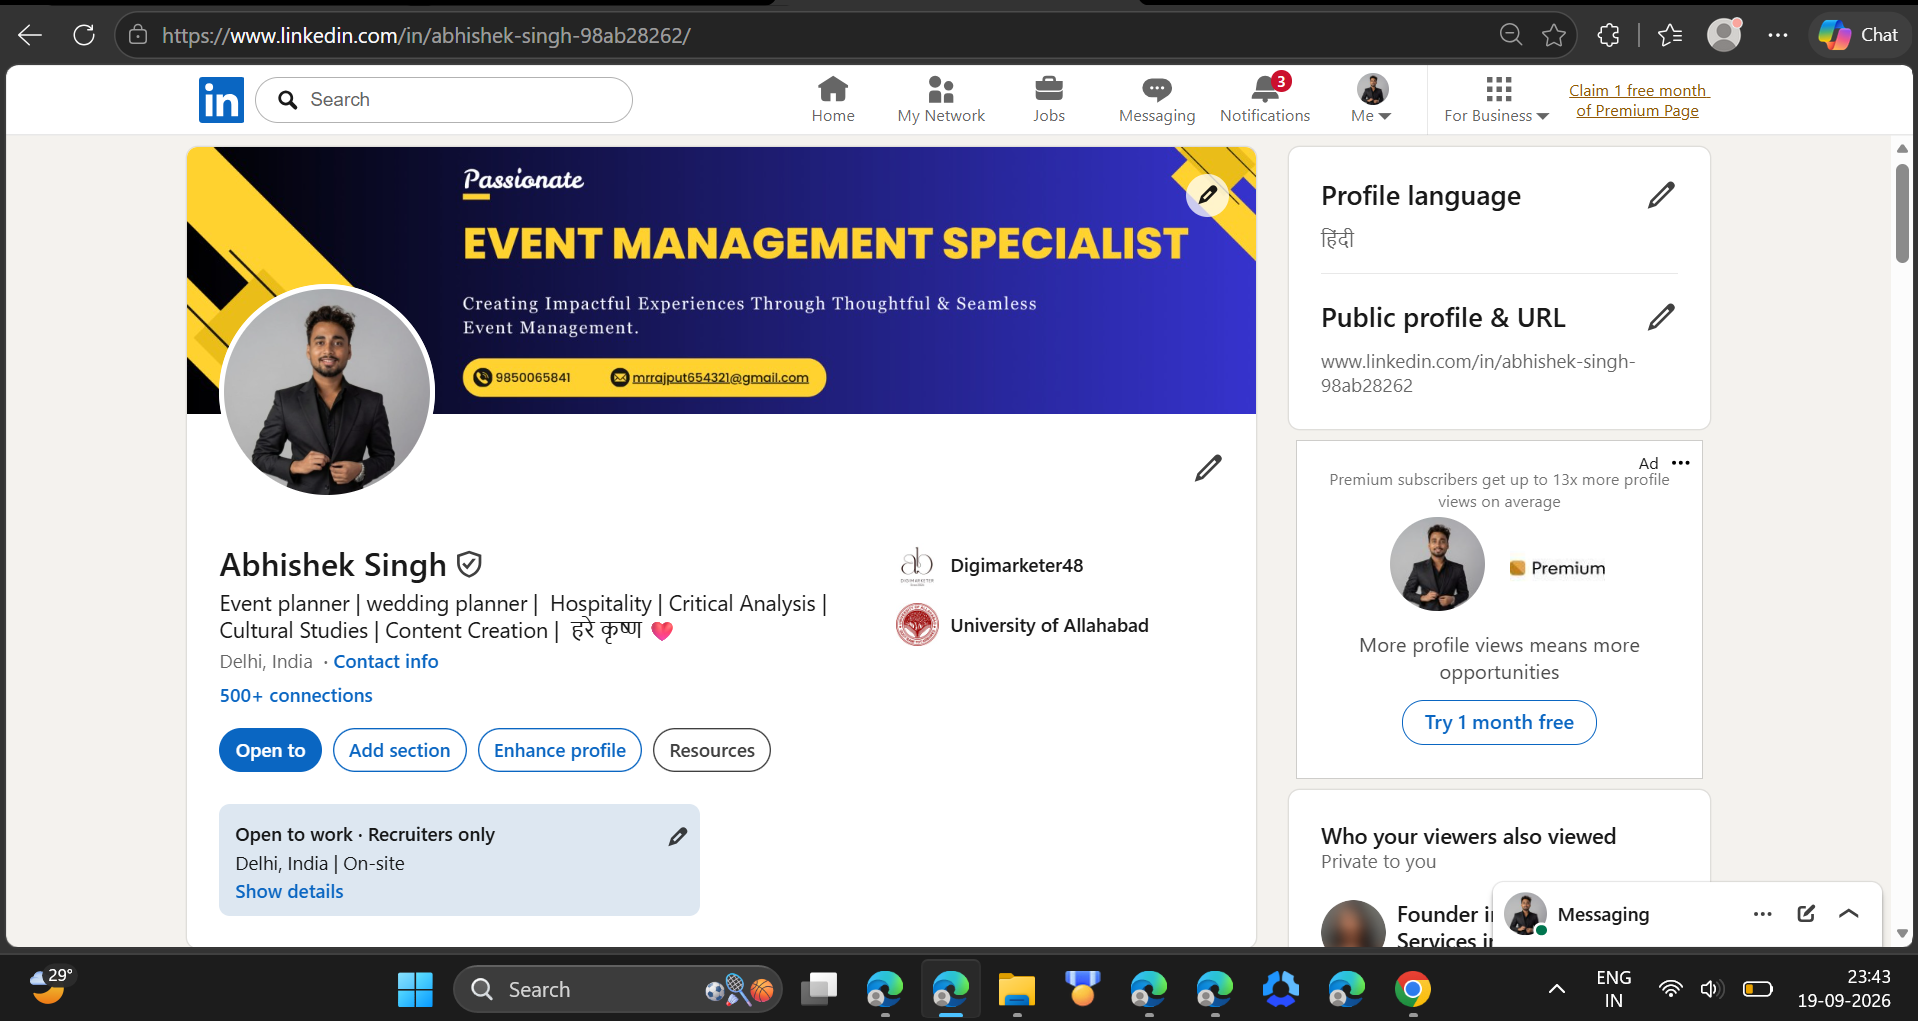Viewport: 1918px width, 1021px height.
Task: Click the page vertical scrollbar thumb
Action: [x=1902, y=213]
